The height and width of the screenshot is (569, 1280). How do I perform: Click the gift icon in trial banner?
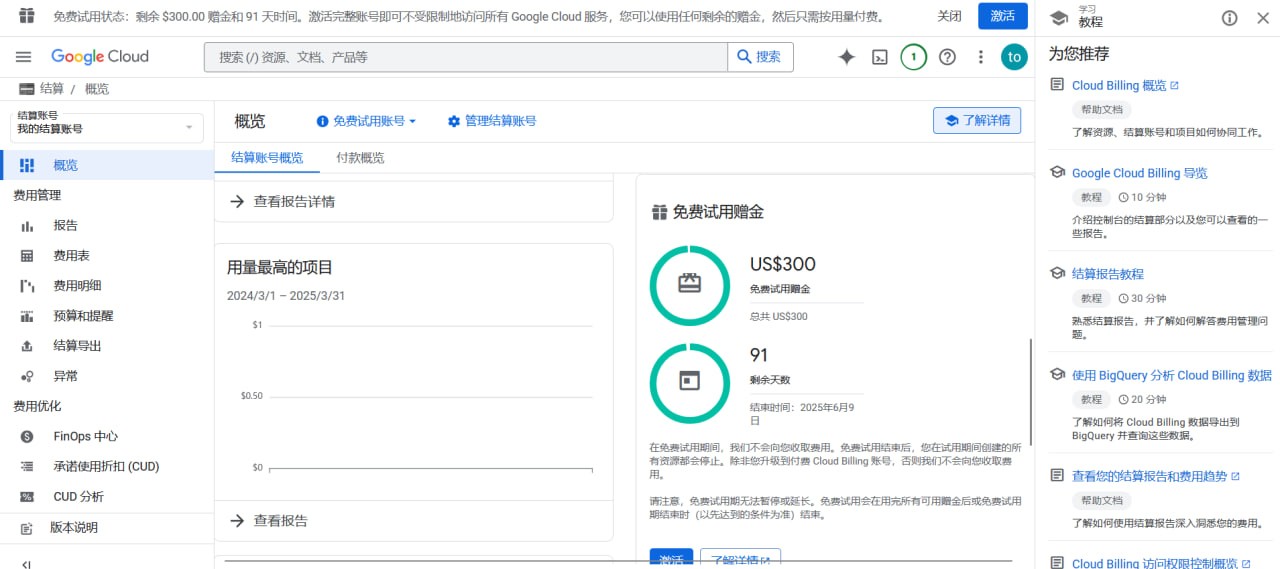click(27, 16)
